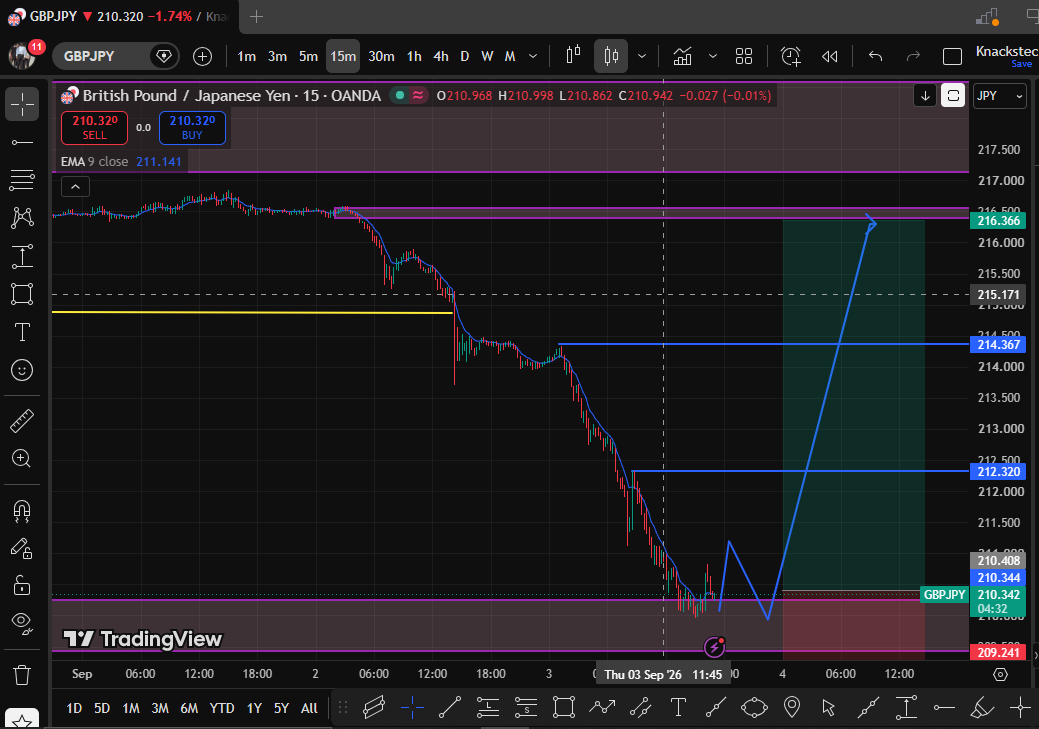Expand the timeframe dropdown chevron
The image size is (1039, 729).
[533, 56]
